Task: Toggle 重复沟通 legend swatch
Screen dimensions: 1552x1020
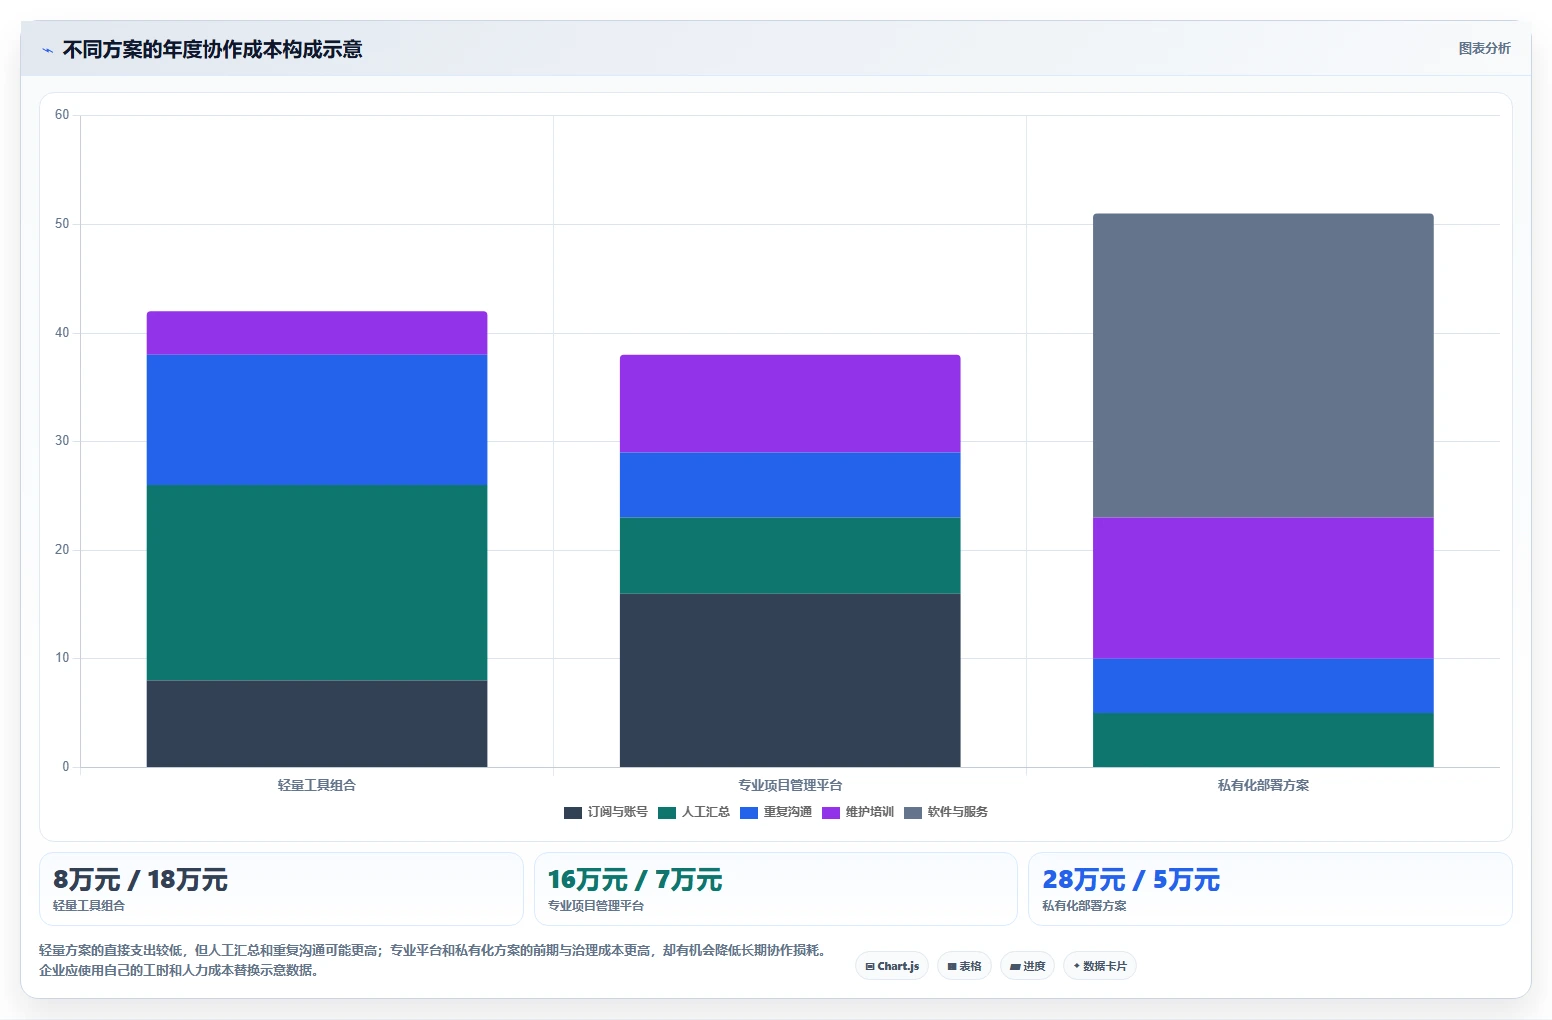Action: (x=749, y=812)
